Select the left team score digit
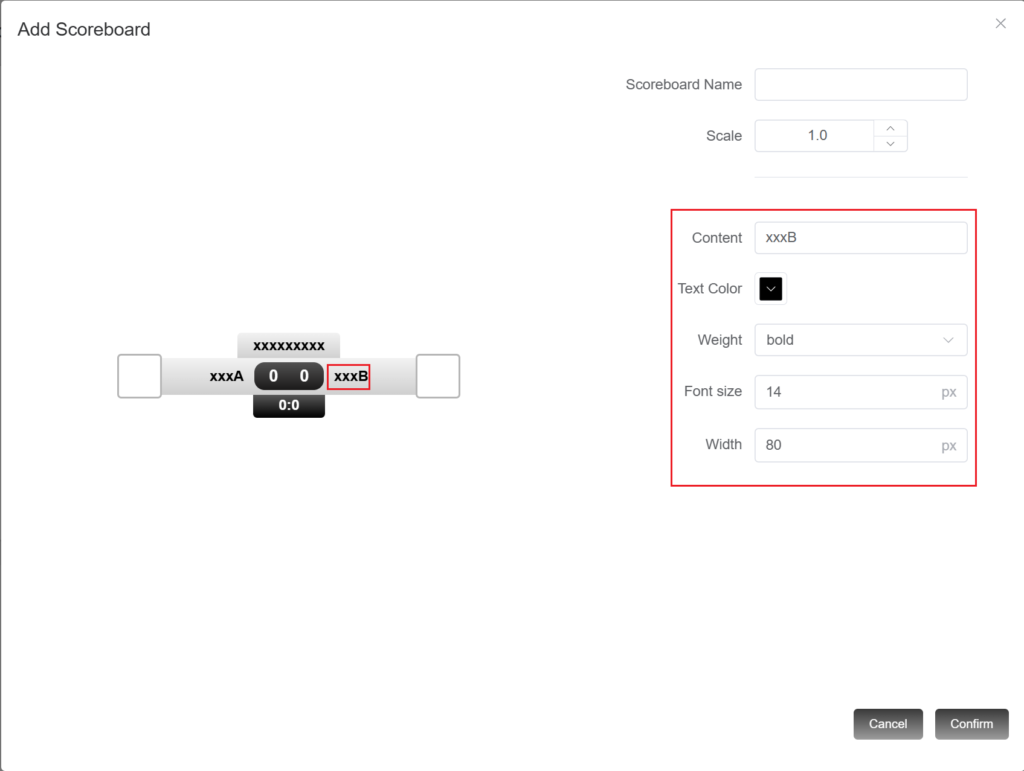Screen dimensions: 1024x771 point(273,377)
